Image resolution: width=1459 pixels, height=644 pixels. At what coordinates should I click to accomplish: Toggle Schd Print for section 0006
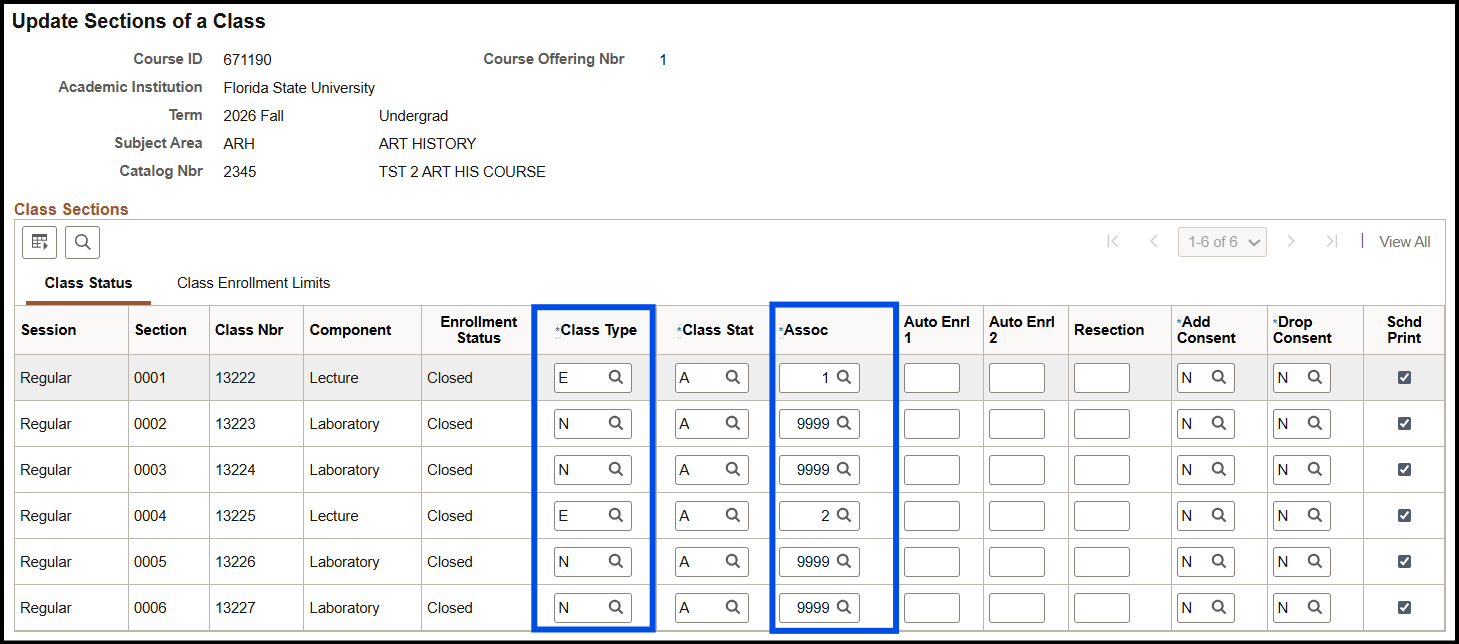tap(1404, 607)
